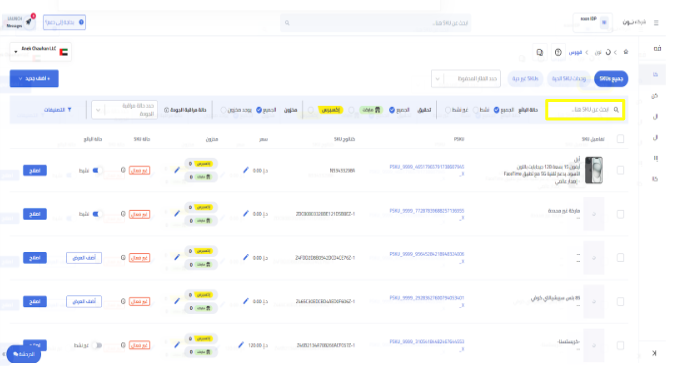Screen dimensions: 675x370
Task: Click the 'فهرس' breadcrumb link
Action: pyautogui.click(x=575, y=52)
